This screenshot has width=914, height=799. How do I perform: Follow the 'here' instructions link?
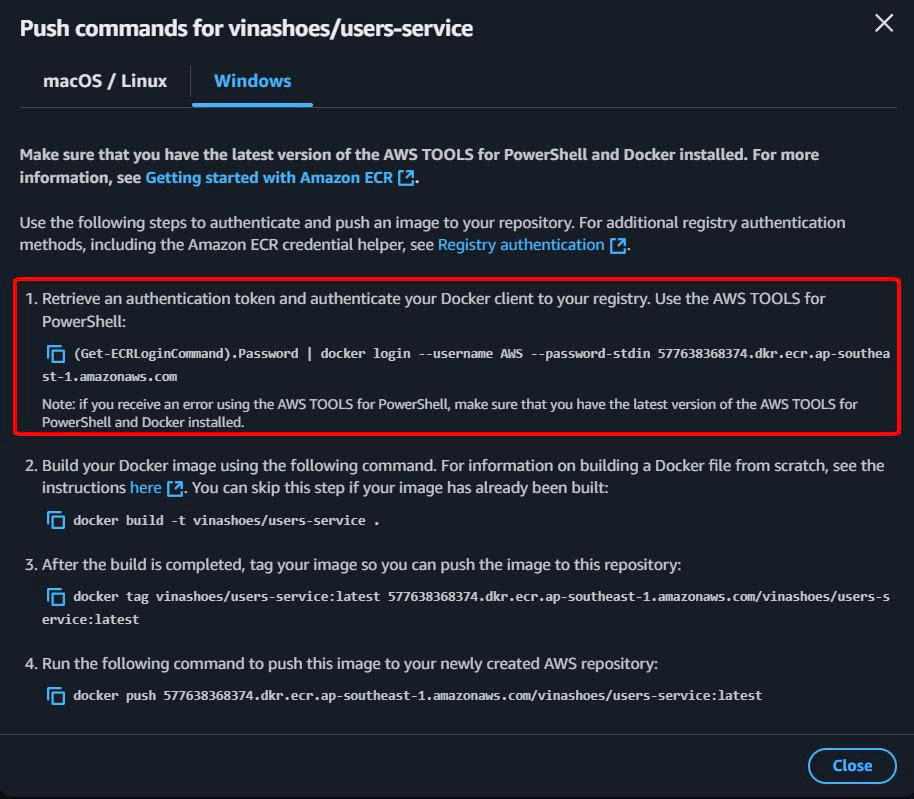145,487
